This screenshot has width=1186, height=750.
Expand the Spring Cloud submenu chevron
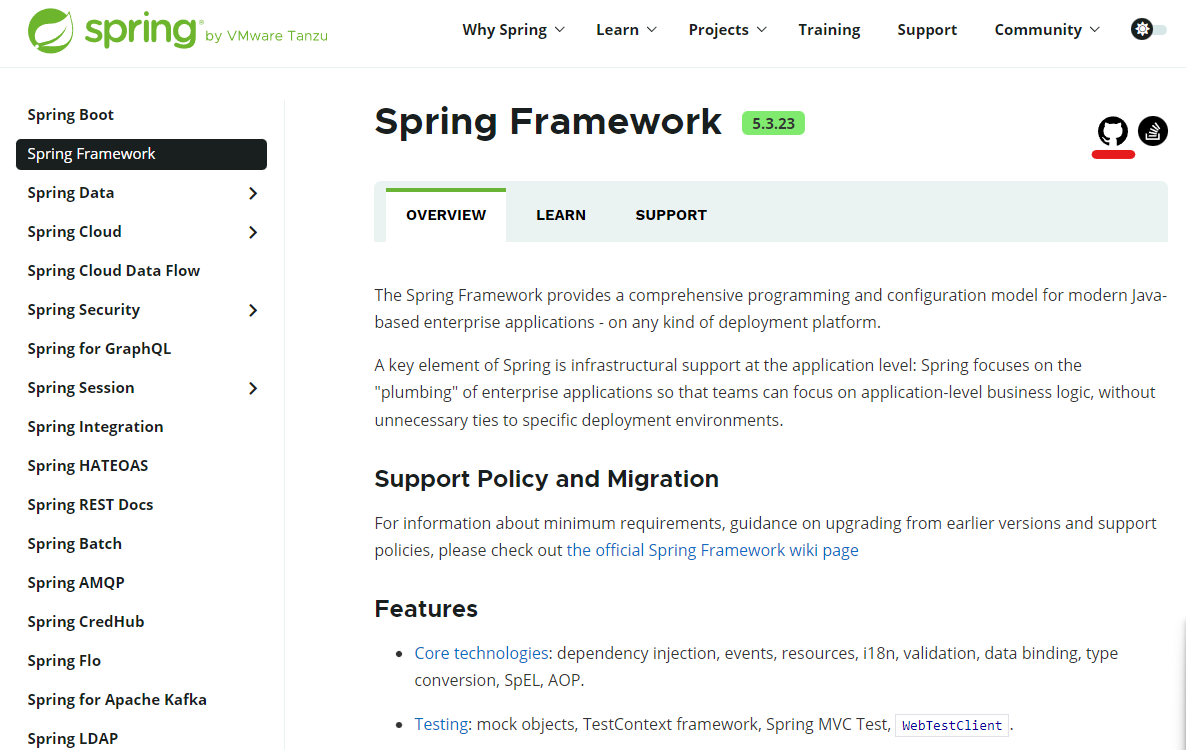coord(253,232)
